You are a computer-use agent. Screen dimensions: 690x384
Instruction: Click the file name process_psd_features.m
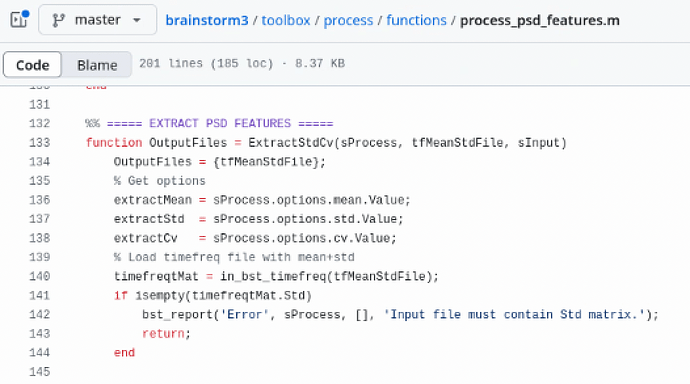point(540,20)
